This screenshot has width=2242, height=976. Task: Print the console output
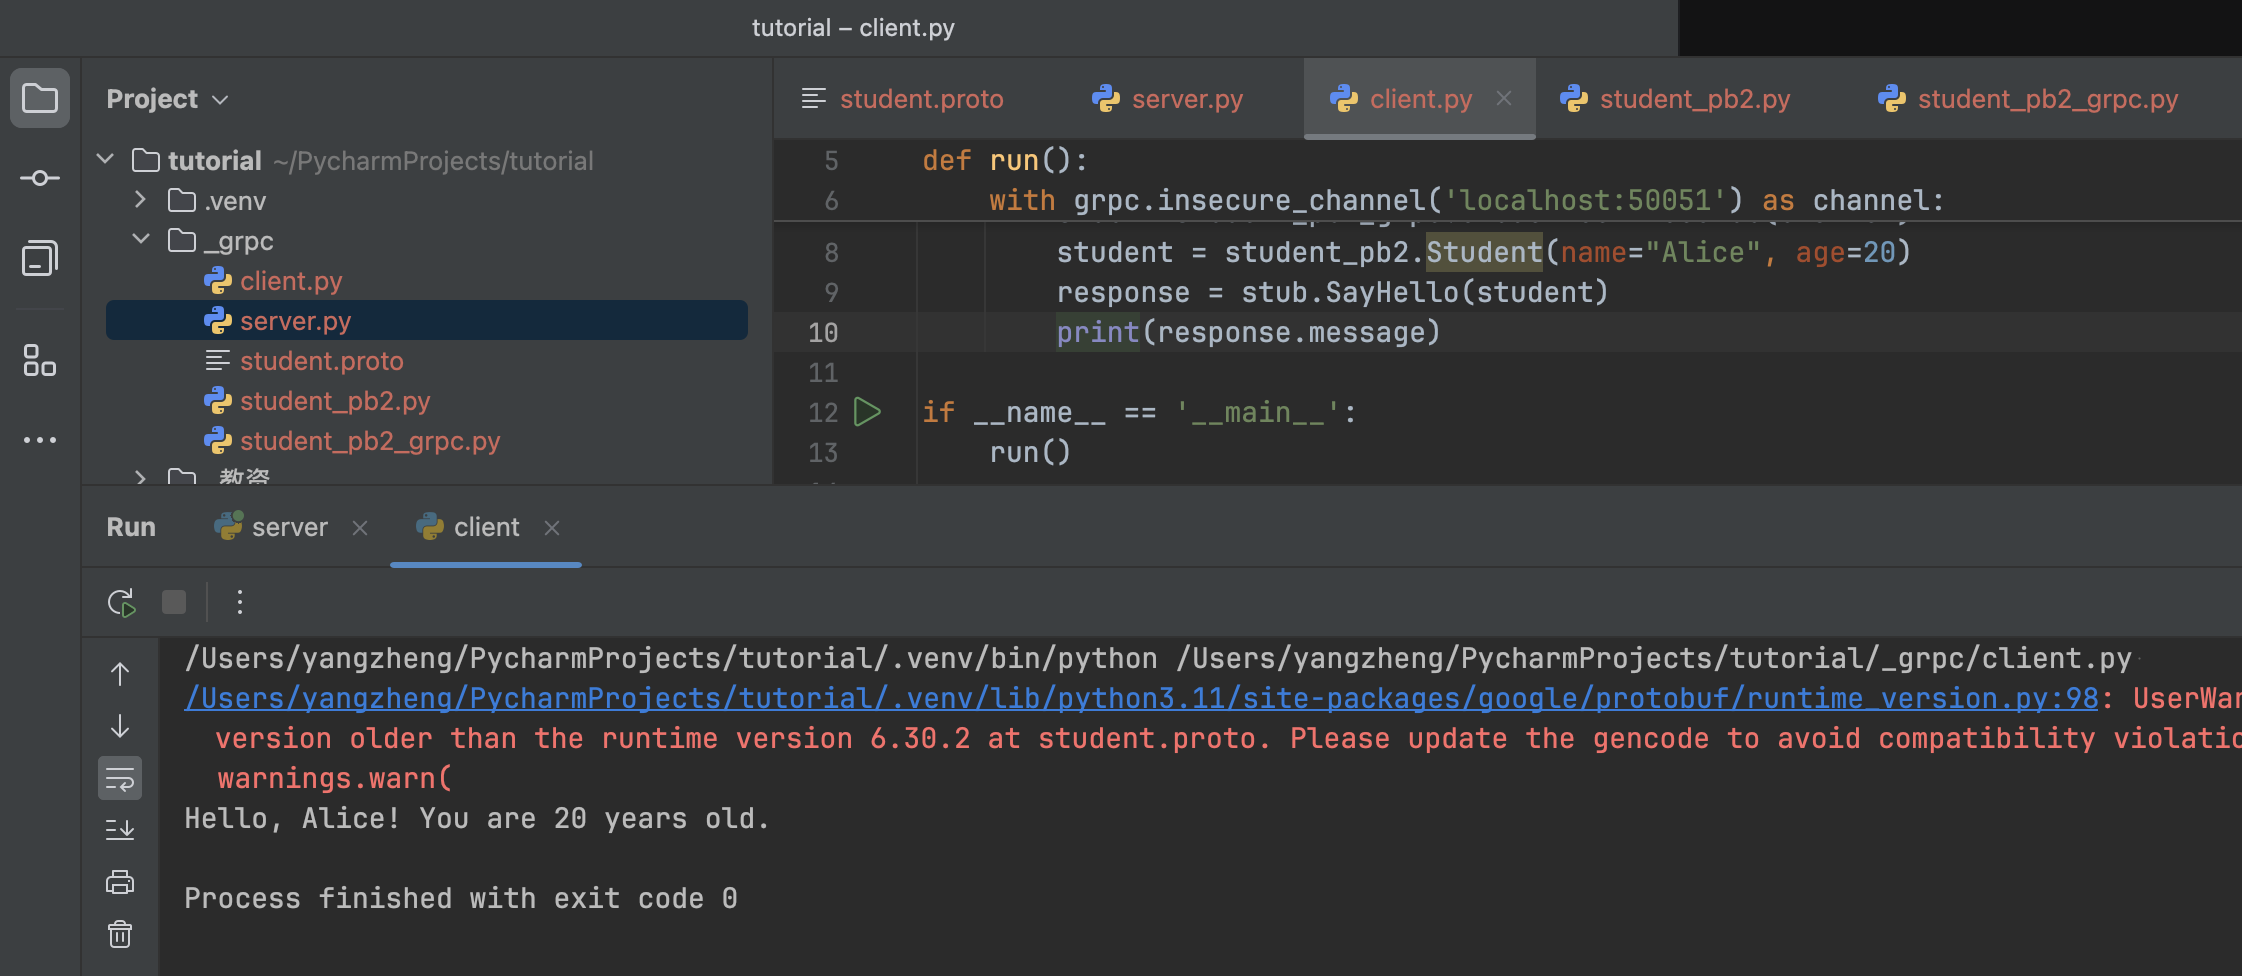tap(120, 882)
